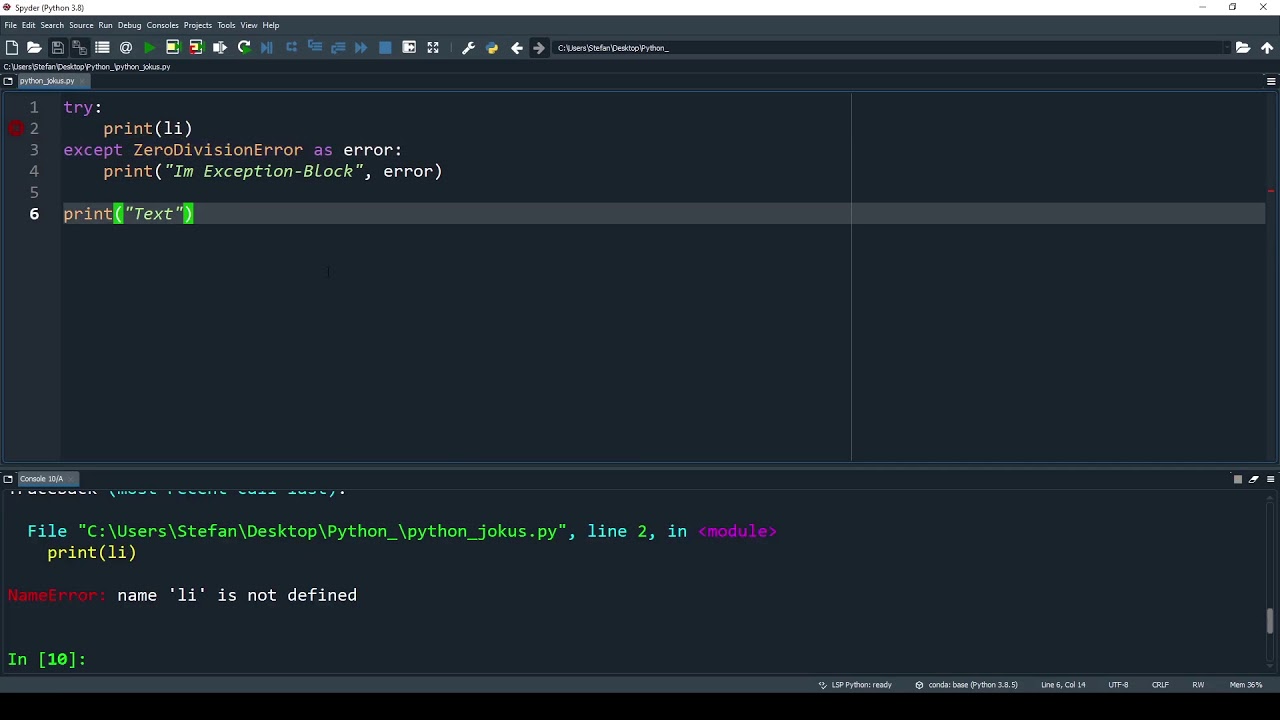Interrupt kernel with console stop square
Image resolution: width=1280 pixels, height=720 pixels.
(1237, 479)
